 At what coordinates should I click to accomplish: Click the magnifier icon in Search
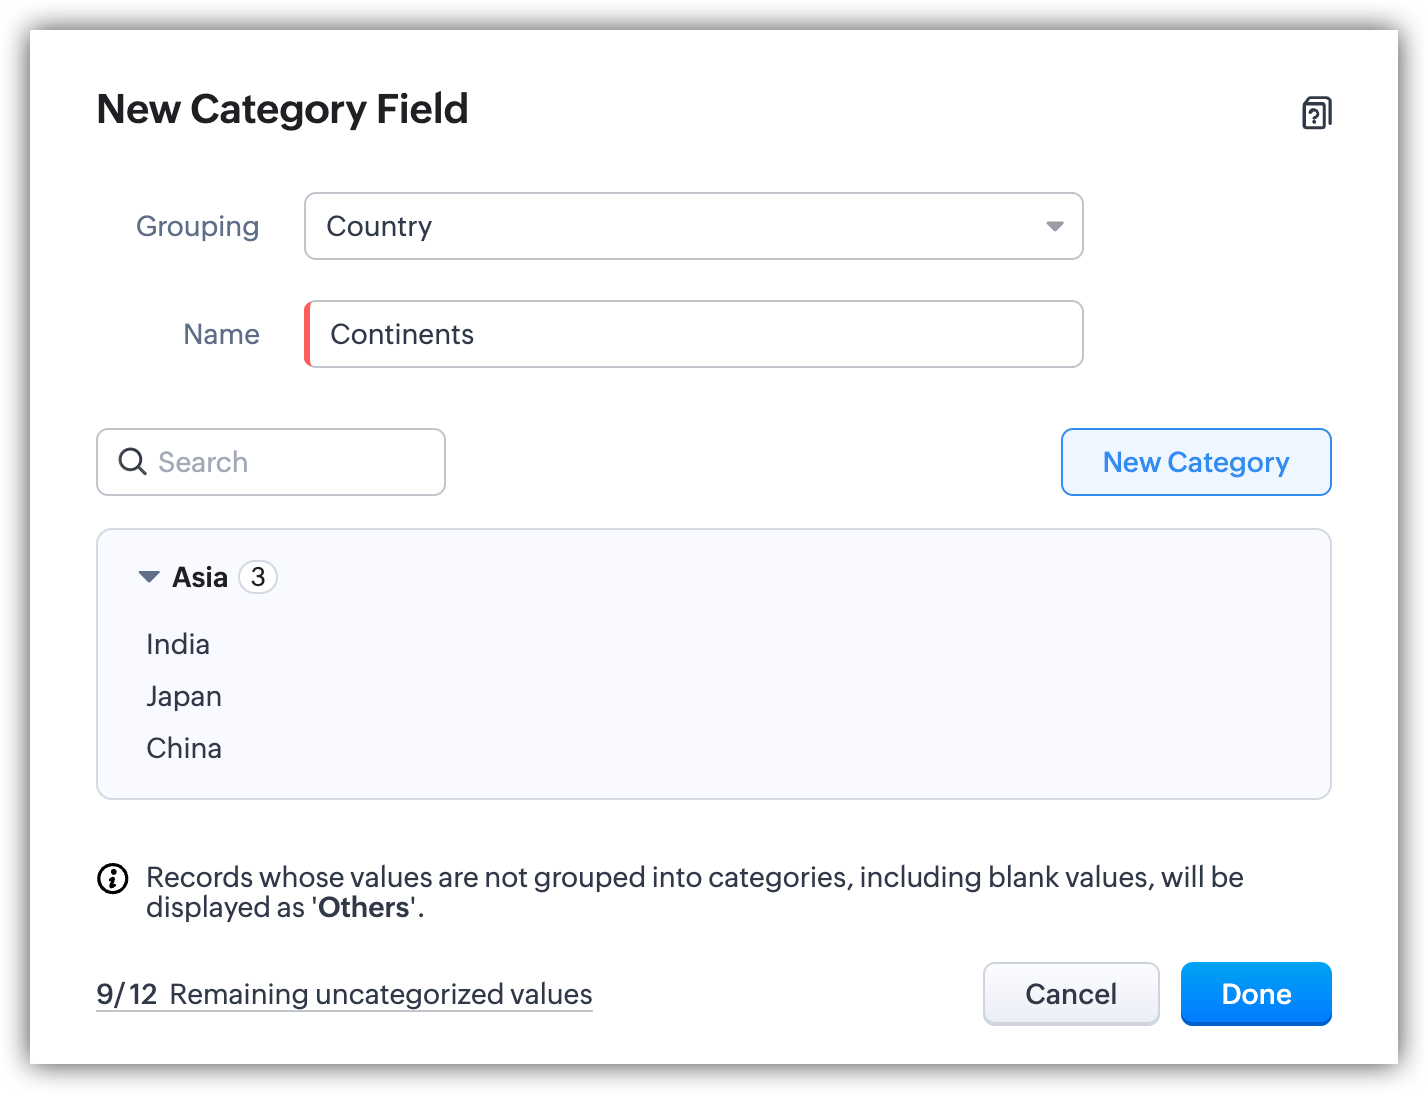click(x=132, y=462)
